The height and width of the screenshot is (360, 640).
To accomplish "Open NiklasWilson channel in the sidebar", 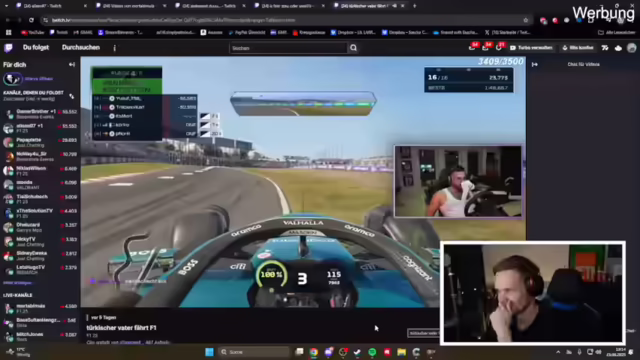I will (x=40, y=171).
